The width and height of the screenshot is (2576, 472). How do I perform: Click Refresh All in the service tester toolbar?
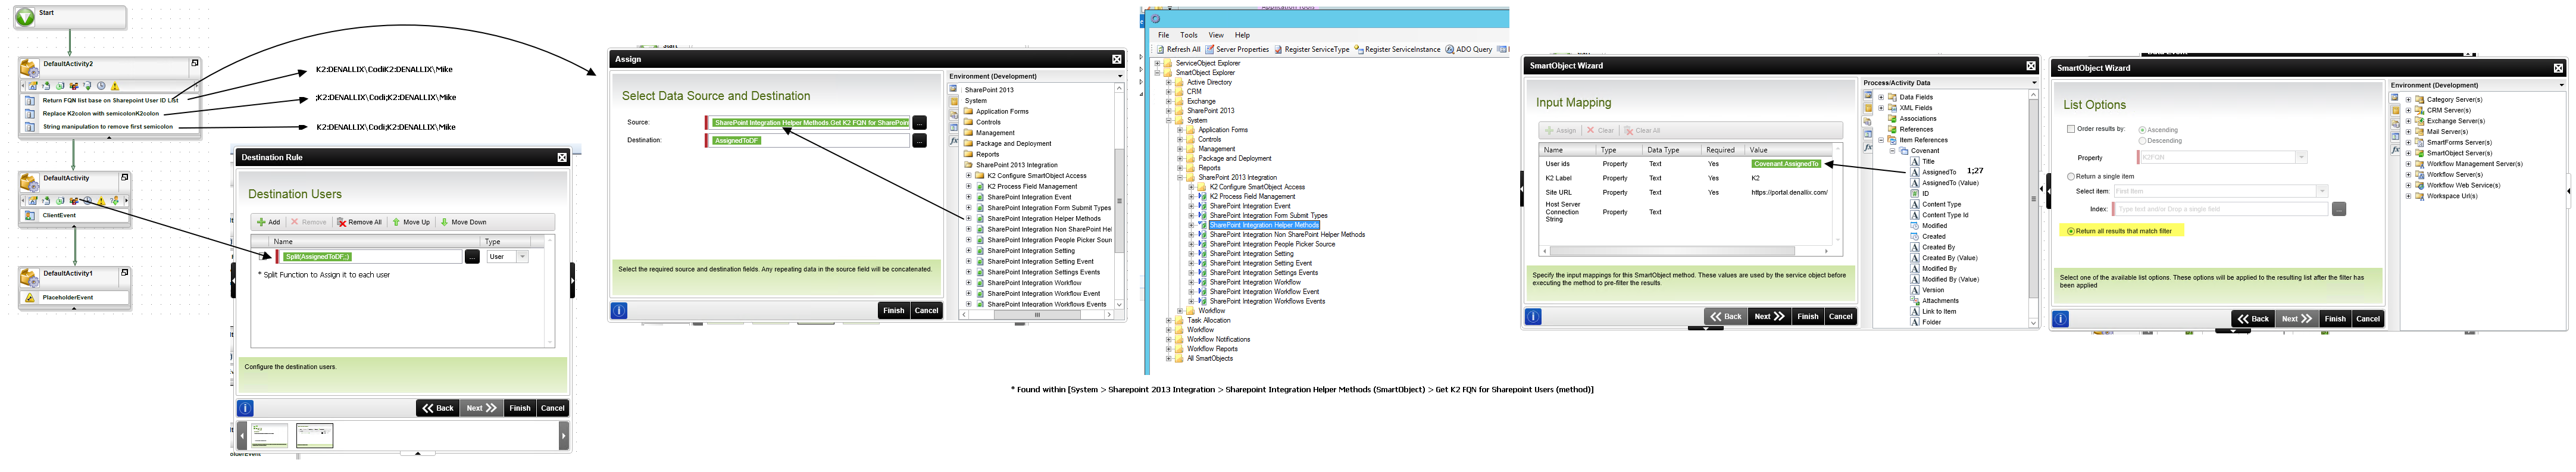click(1178, 49)
